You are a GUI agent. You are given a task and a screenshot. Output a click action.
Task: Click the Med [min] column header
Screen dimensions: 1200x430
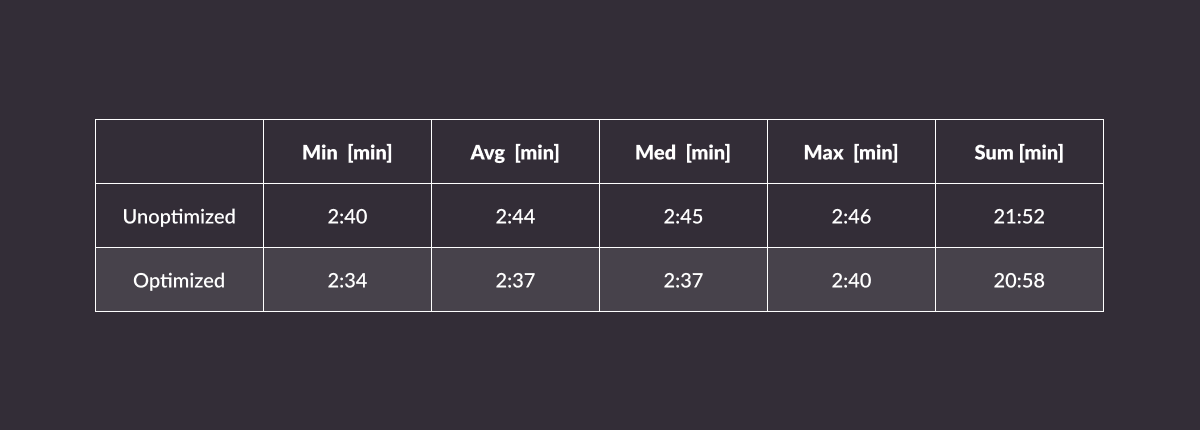point(683,153)
